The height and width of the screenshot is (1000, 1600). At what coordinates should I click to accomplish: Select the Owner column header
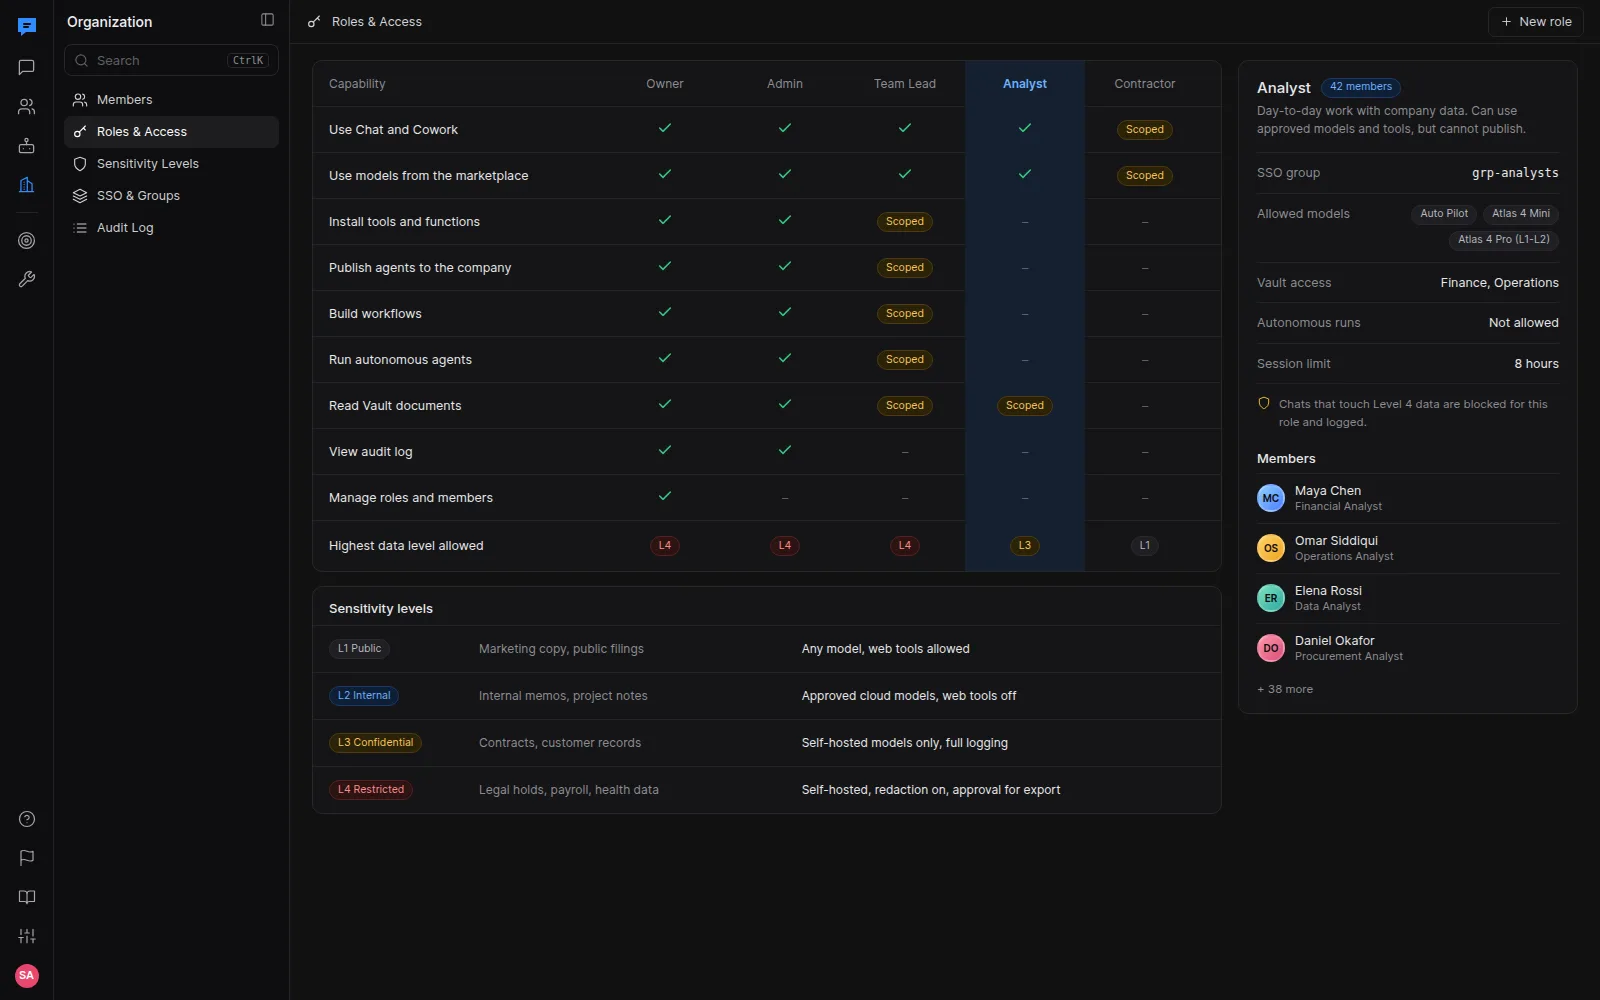pos(665,84)
